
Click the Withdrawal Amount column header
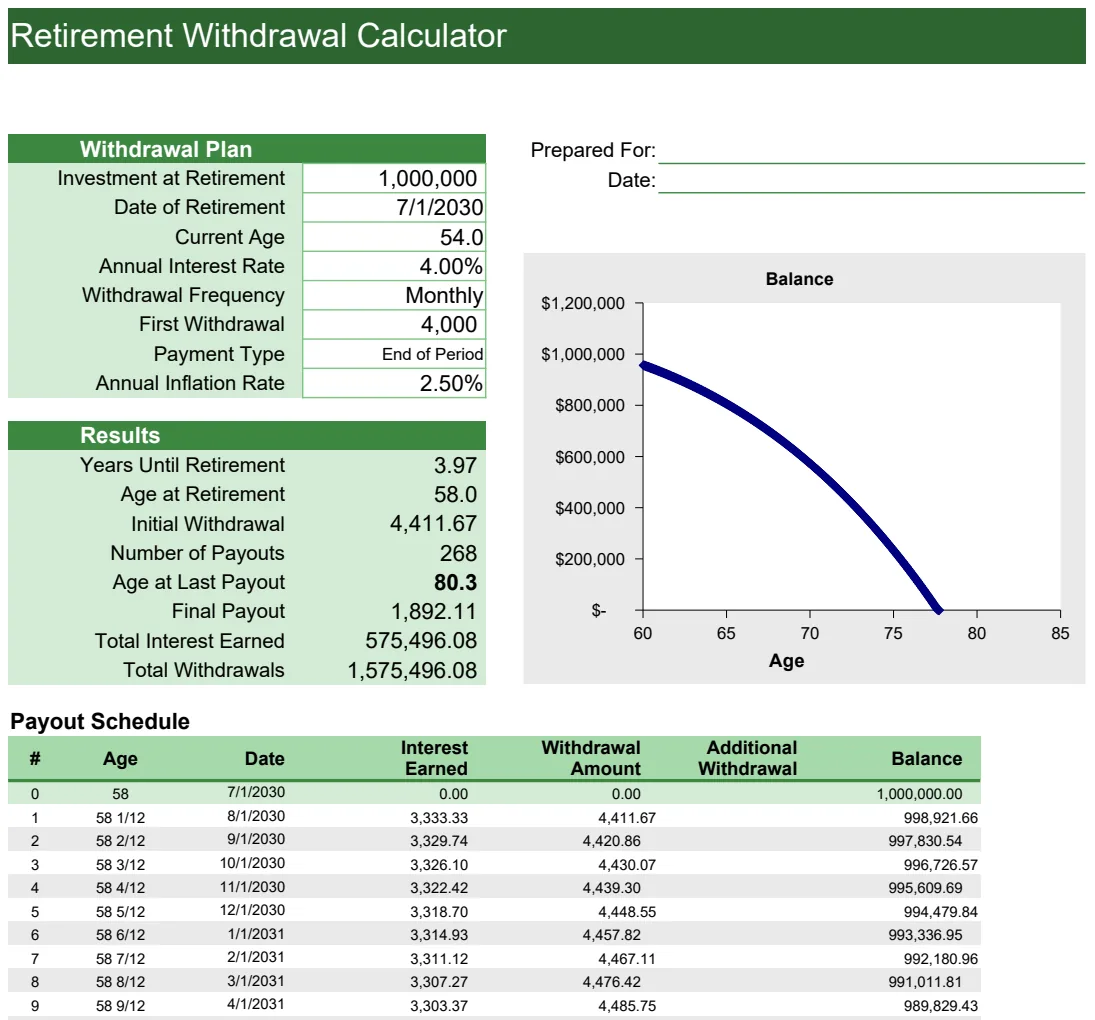click(x=591, y=758)
